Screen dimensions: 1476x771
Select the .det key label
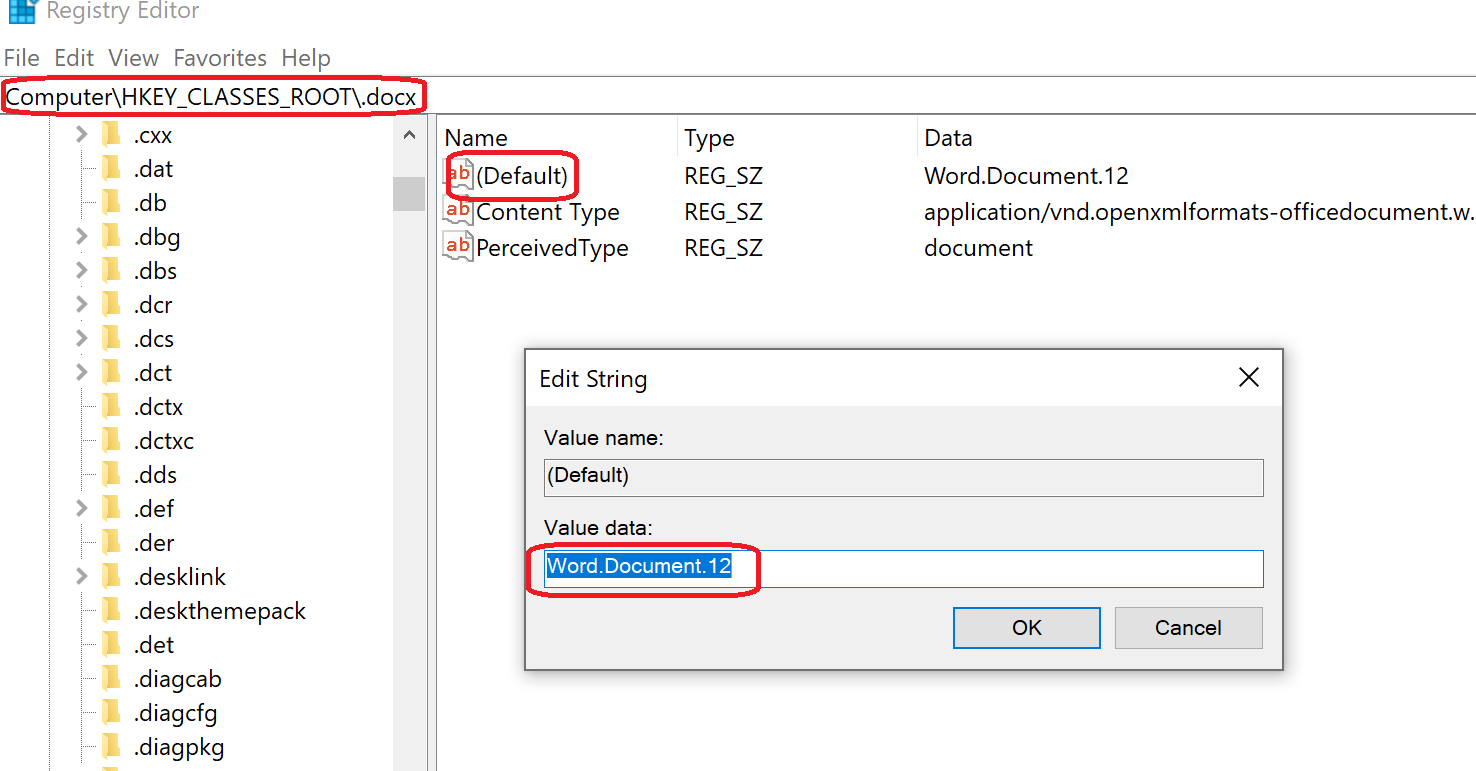(153, 645)
